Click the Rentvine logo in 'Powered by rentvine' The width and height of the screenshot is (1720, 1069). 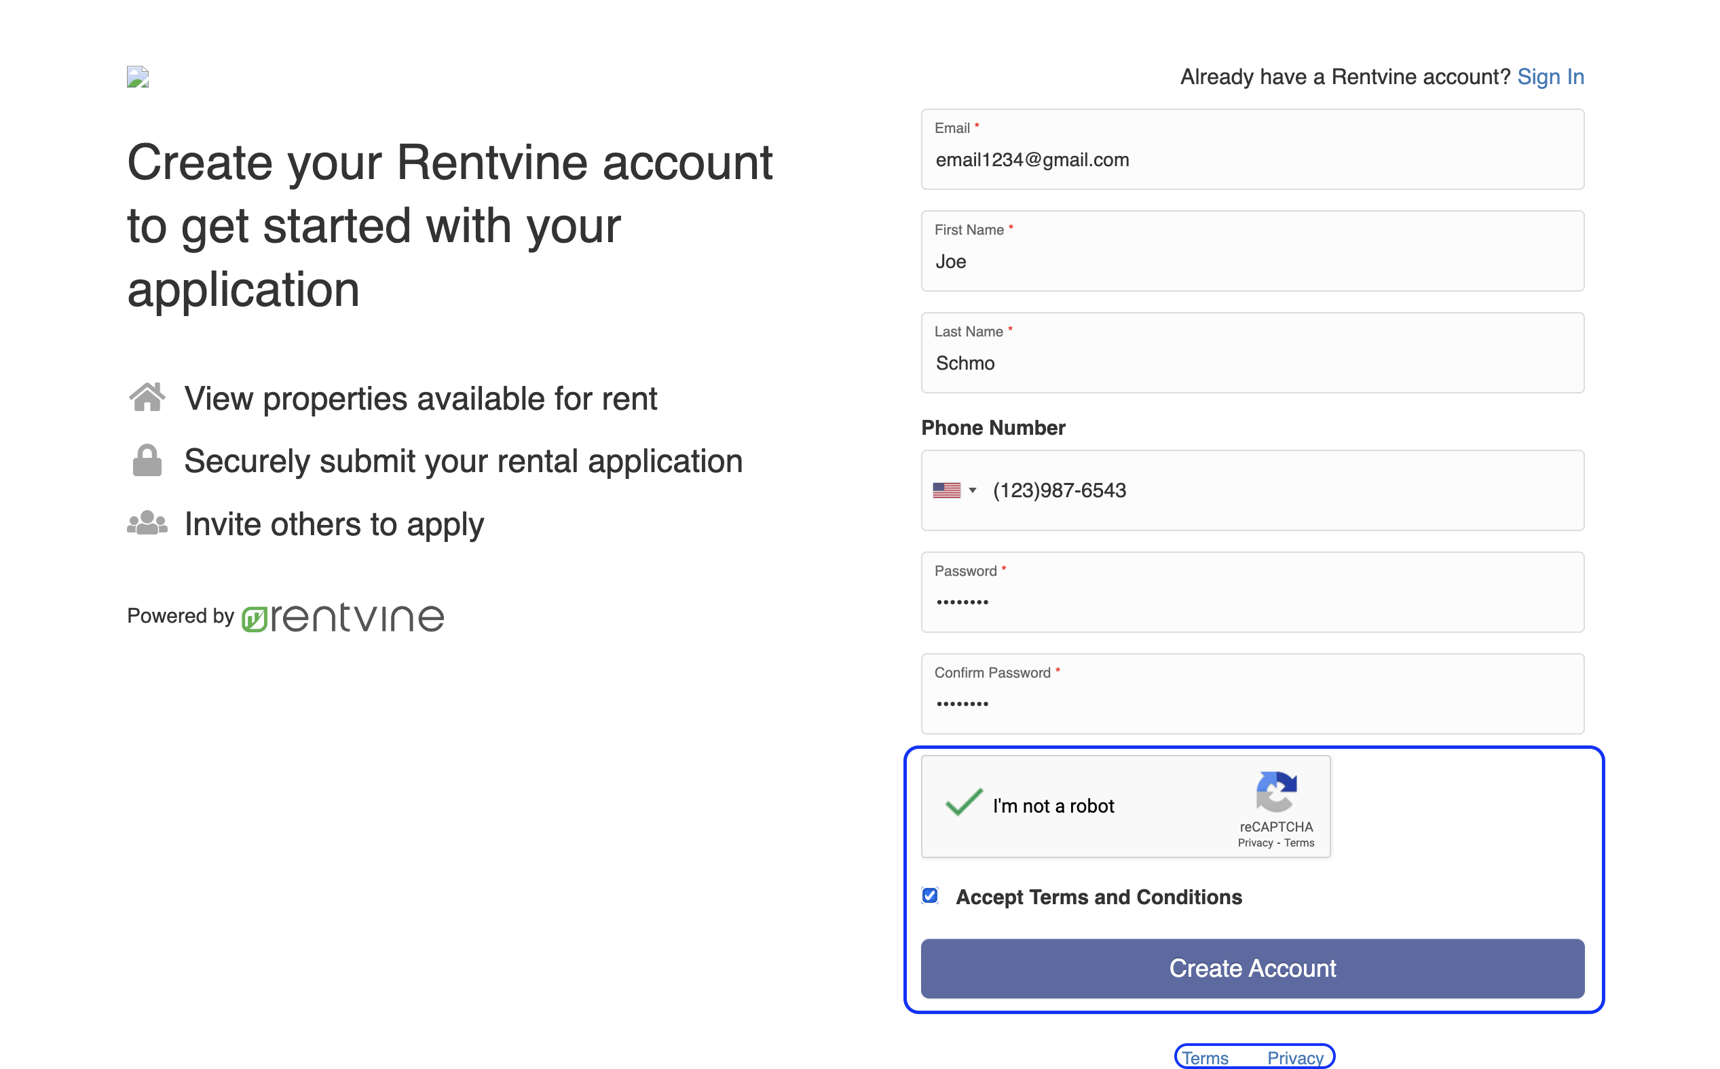(x=342, y=617)
